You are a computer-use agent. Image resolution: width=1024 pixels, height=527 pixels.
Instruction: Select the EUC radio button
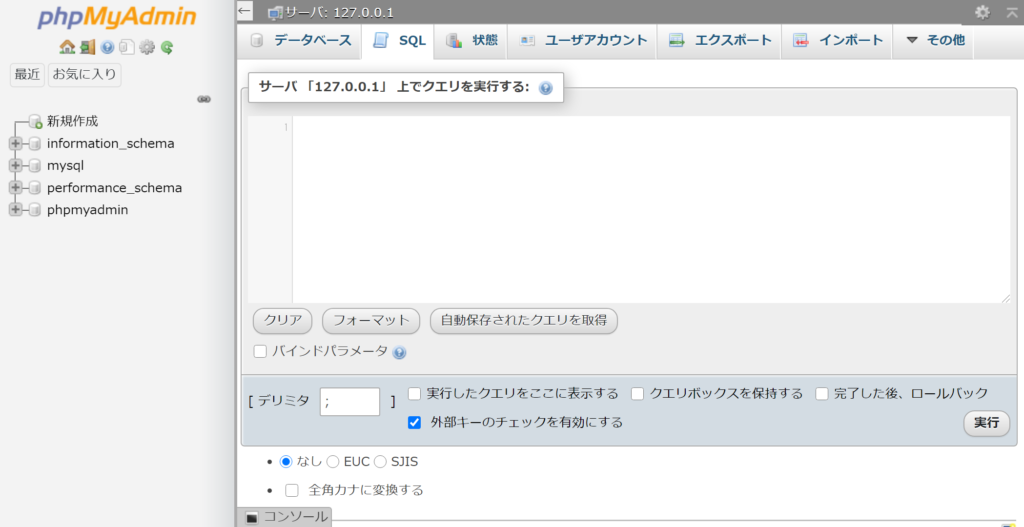(x=332, y=462)
